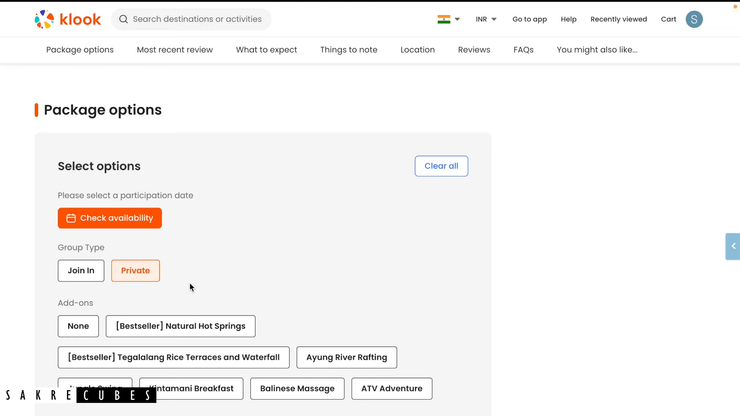Select the Private group type
Screen dimensions: 740x416
pyautogui.click(x=135, y=271)
